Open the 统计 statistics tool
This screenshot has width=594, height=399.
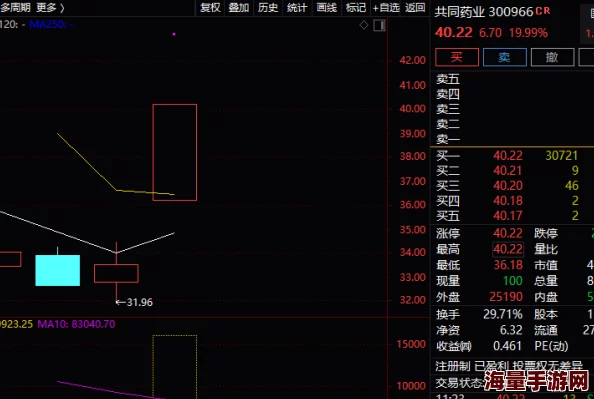(x=297, y=8)
